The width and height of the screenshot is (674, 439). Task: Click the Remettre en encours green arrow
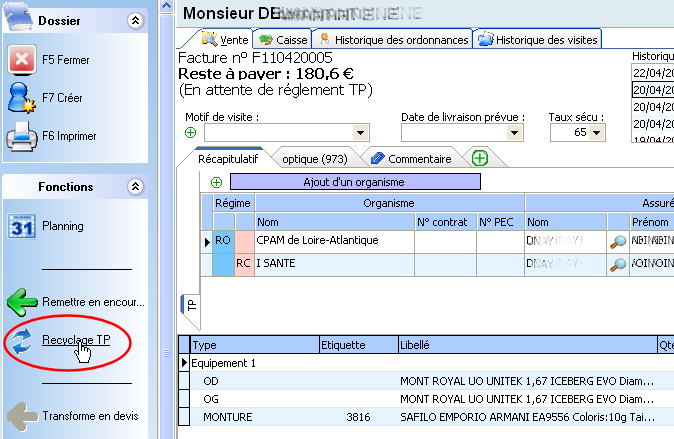(x=22, y=302)
